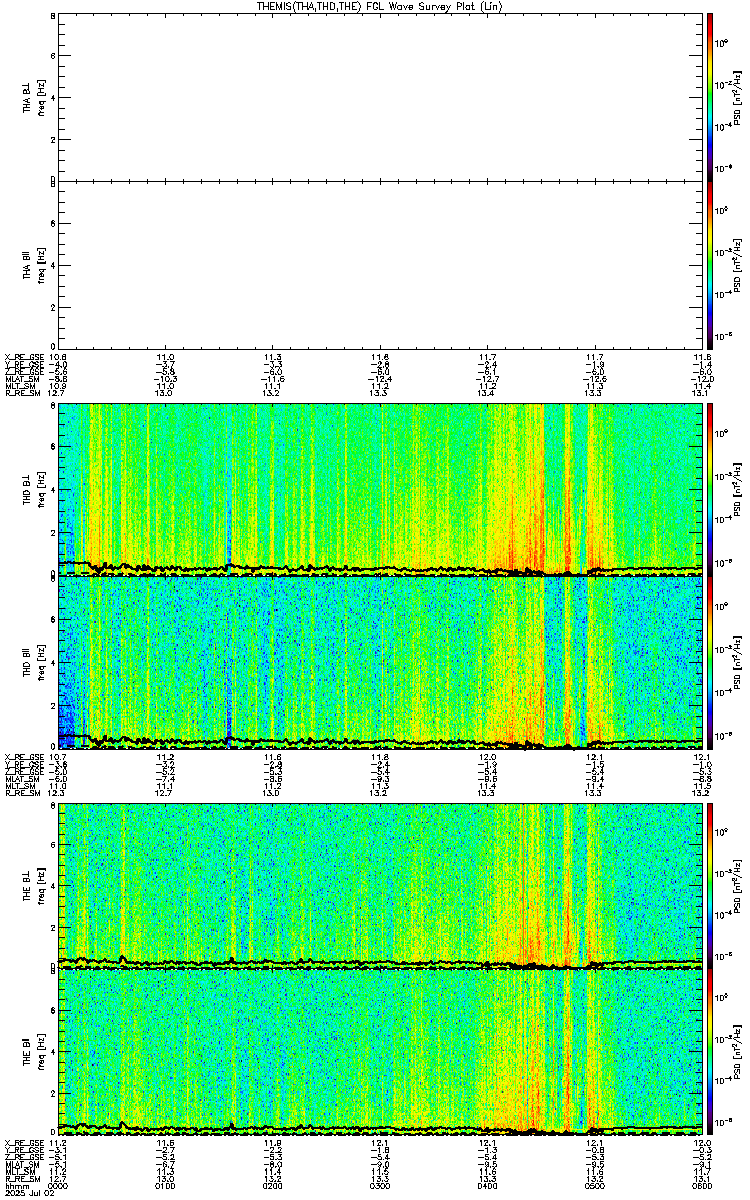Select the empty THA B-perpendicular panel

380,97
